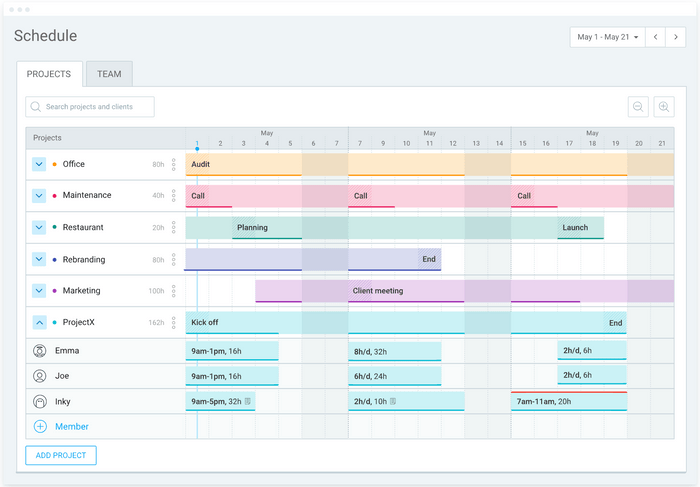Click the Add Project button
700x487 pixels.
pos(61,455)
